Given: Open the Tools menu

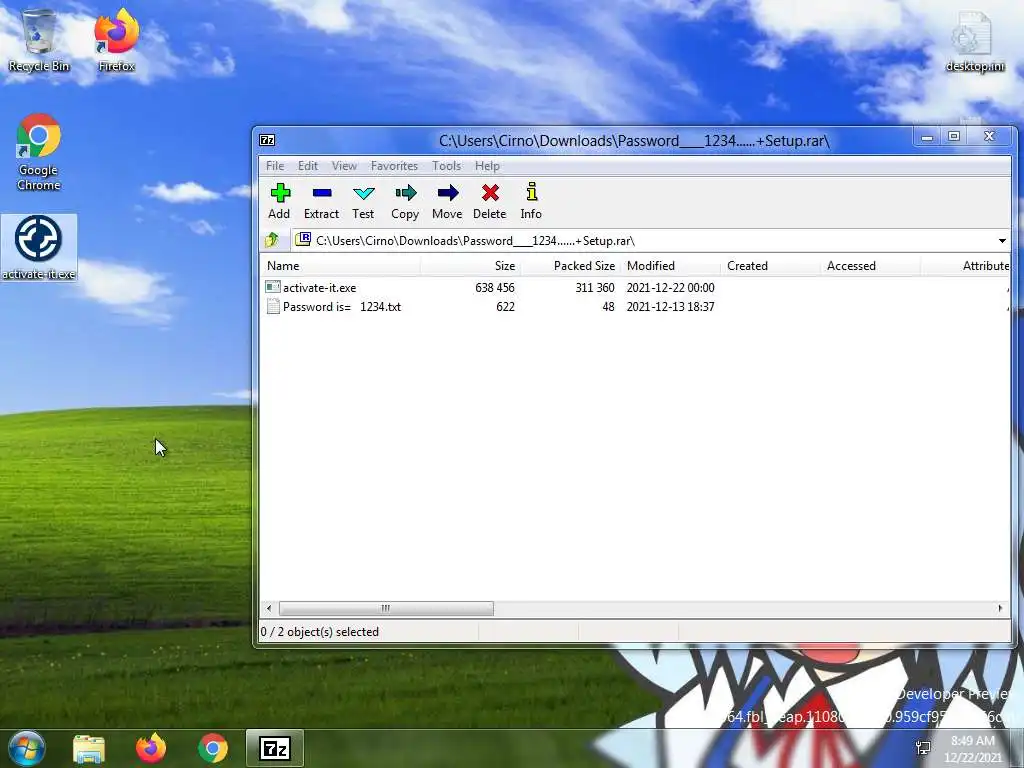Looking at the screenshot, I should tap(446, 166).
